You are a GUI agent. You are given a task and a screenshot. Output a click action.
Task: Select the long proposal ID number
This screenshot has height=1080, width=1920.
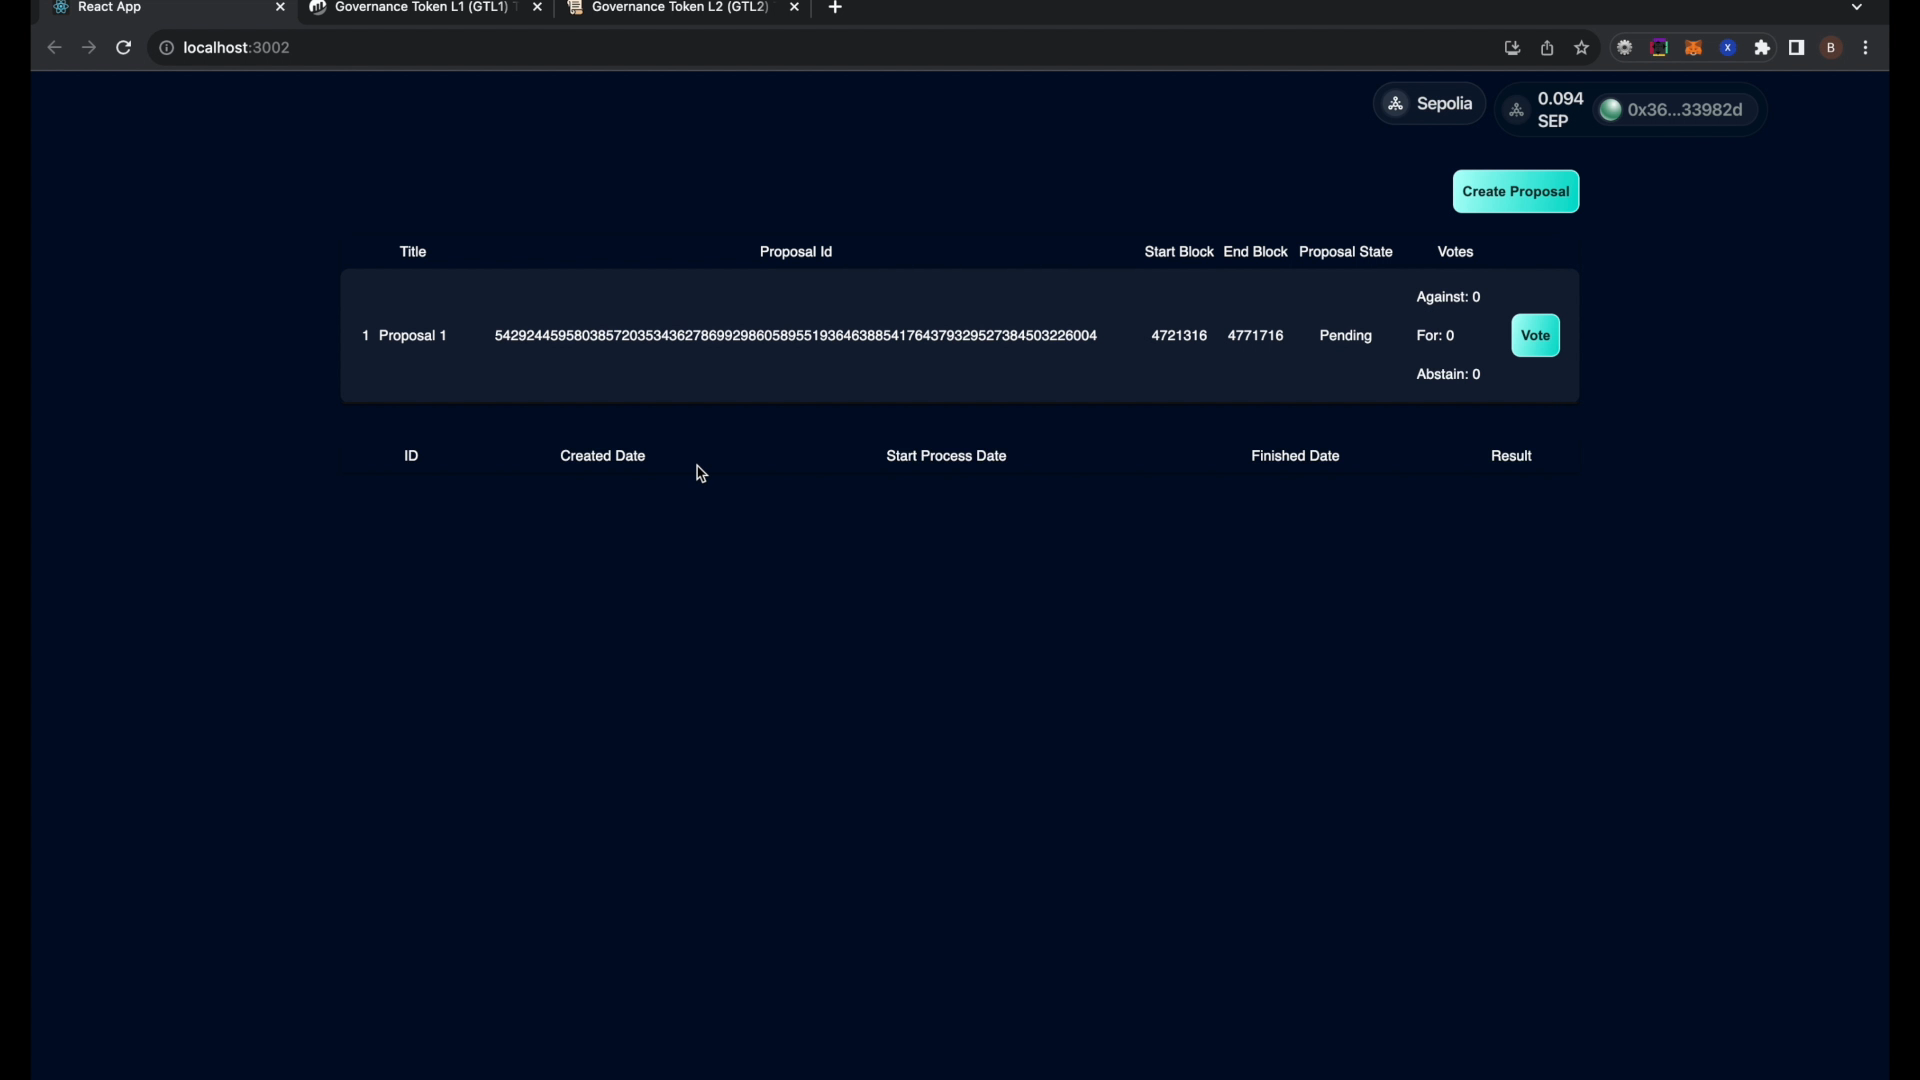(796, 336)
